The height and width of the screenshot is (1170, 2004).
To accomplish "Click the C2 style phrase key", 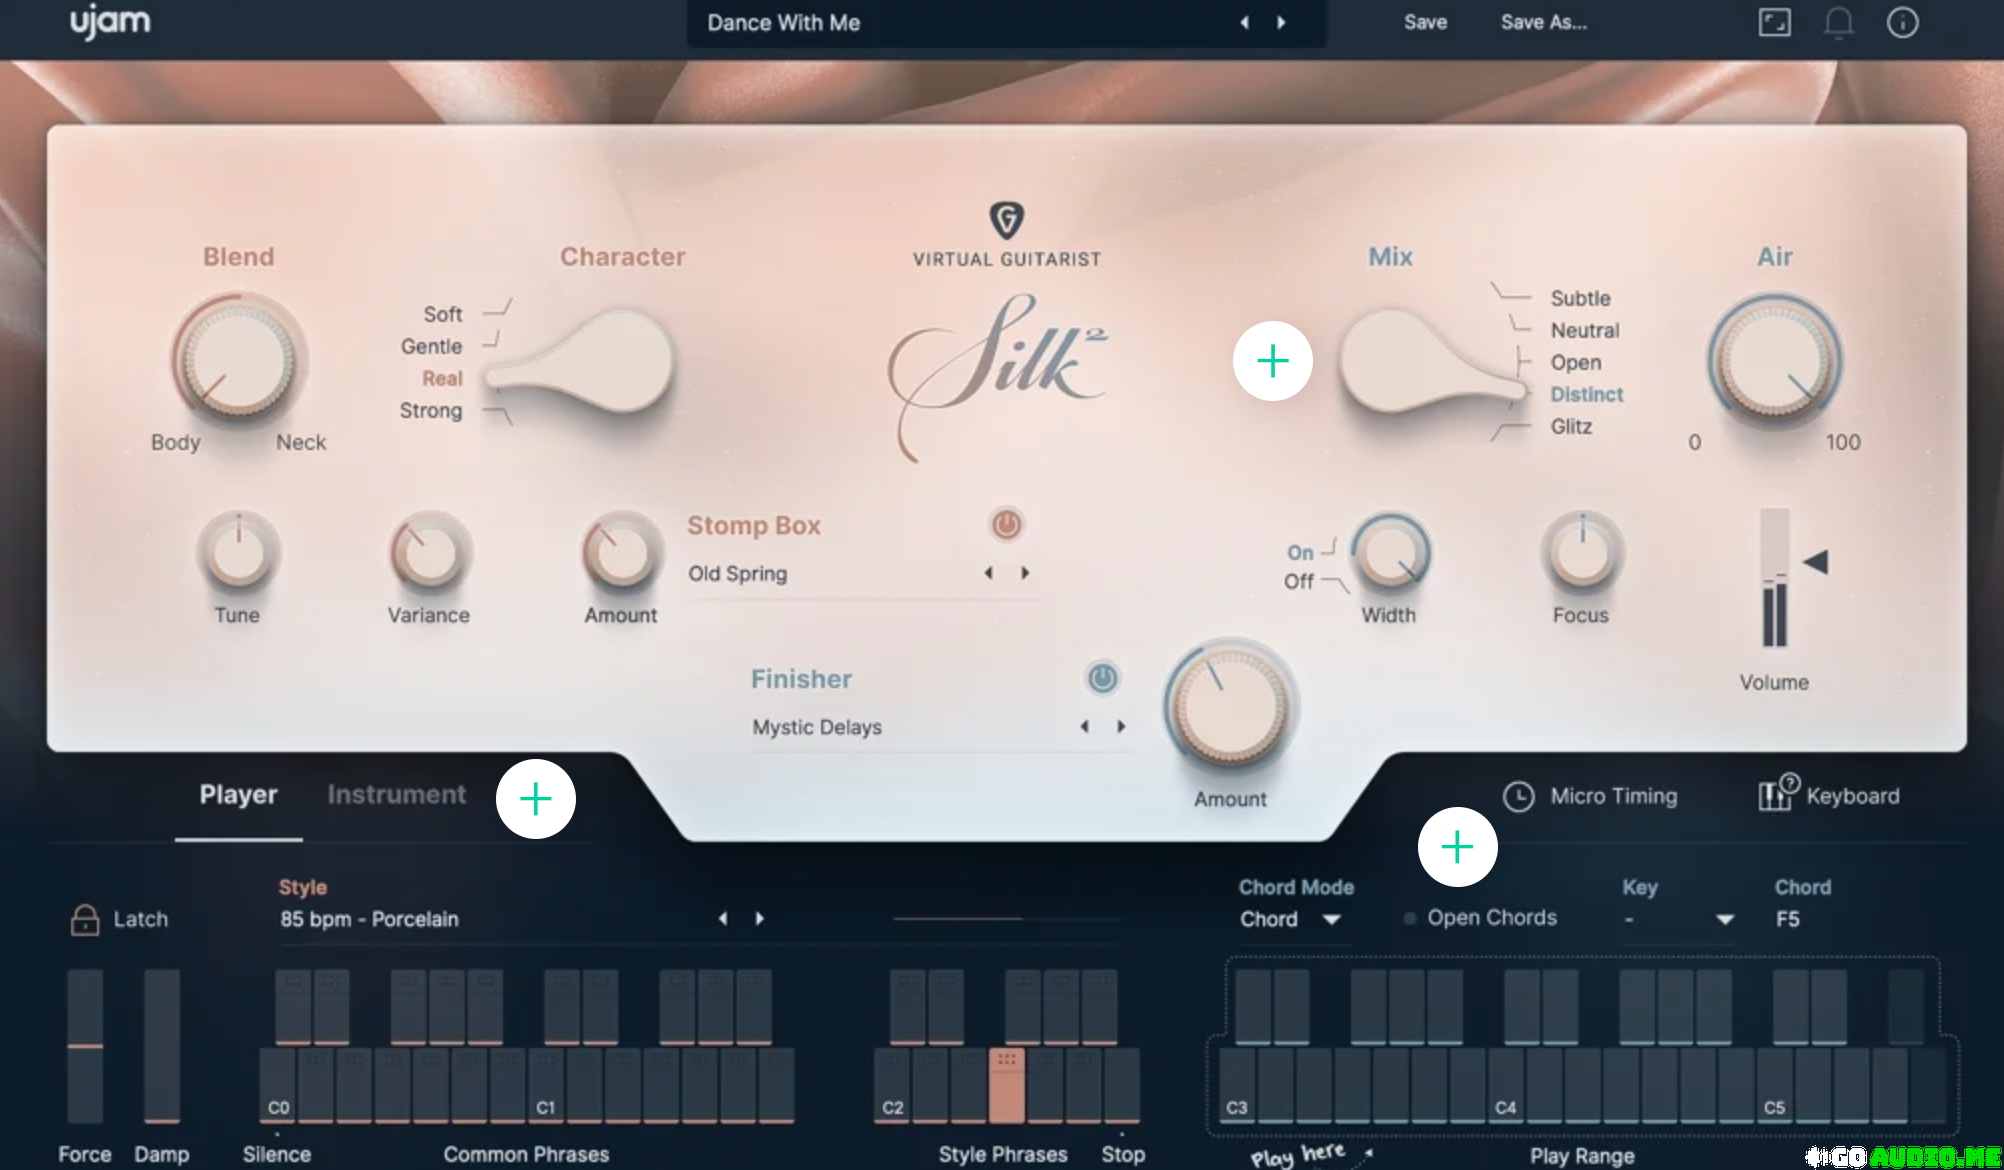I will [893, 1085].
